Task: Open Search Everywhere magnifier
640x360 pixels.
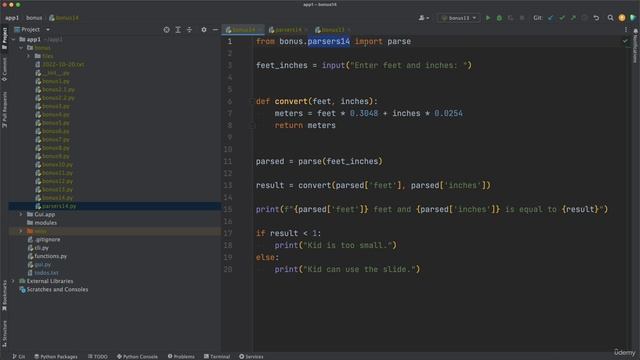Action: (x=610, y=18)
